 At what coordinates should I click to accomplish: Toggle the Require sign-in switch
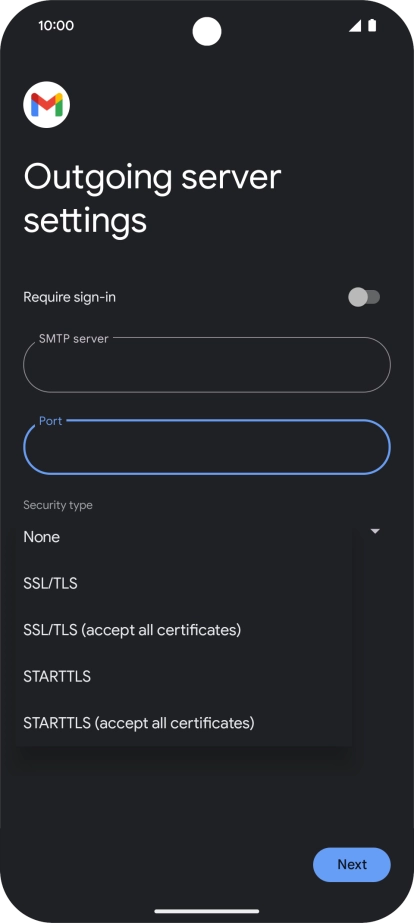(x=364, y=297)
